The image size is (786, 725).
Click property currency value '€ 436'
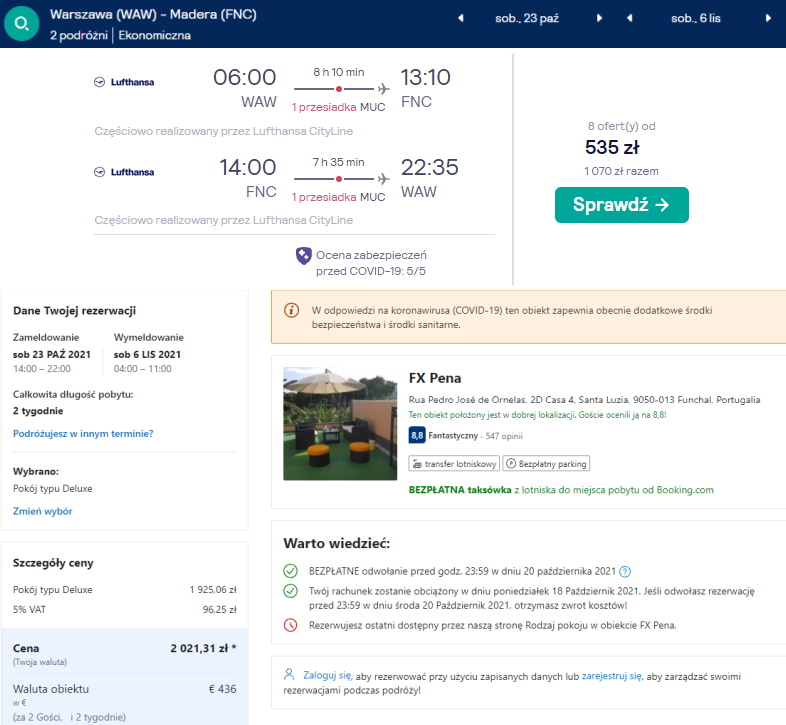coord(223,689)
